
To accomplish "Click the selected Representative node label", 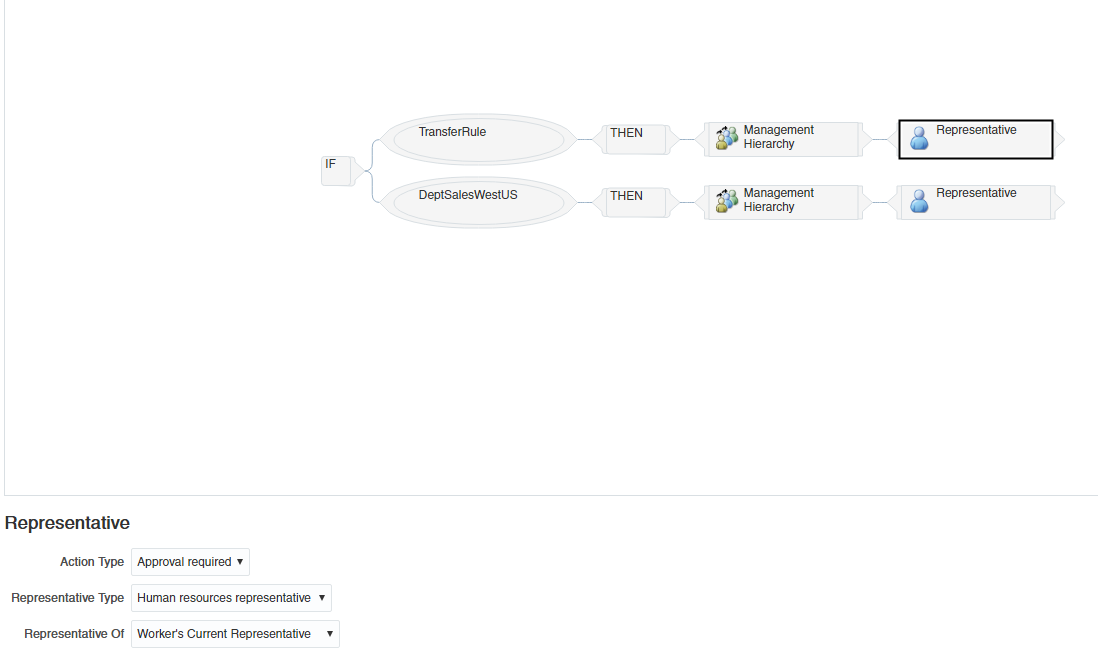I will 976,130.
